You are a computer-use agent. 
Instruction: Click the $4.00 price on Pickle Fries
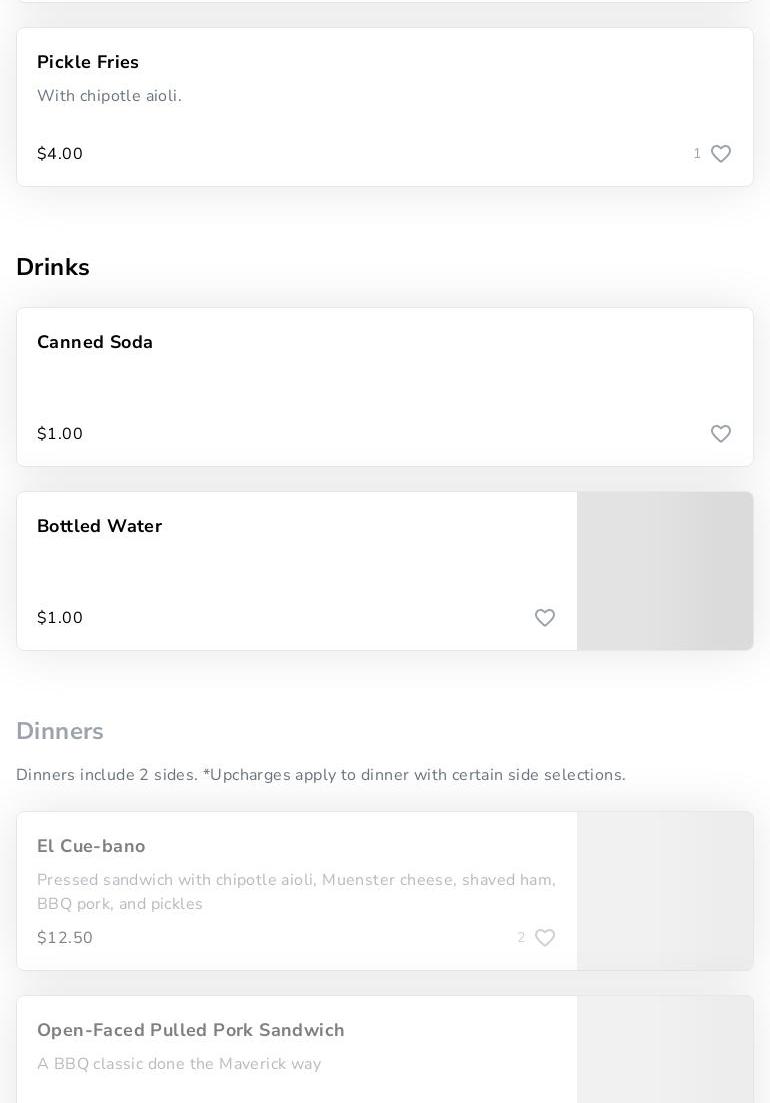point(60,154)
